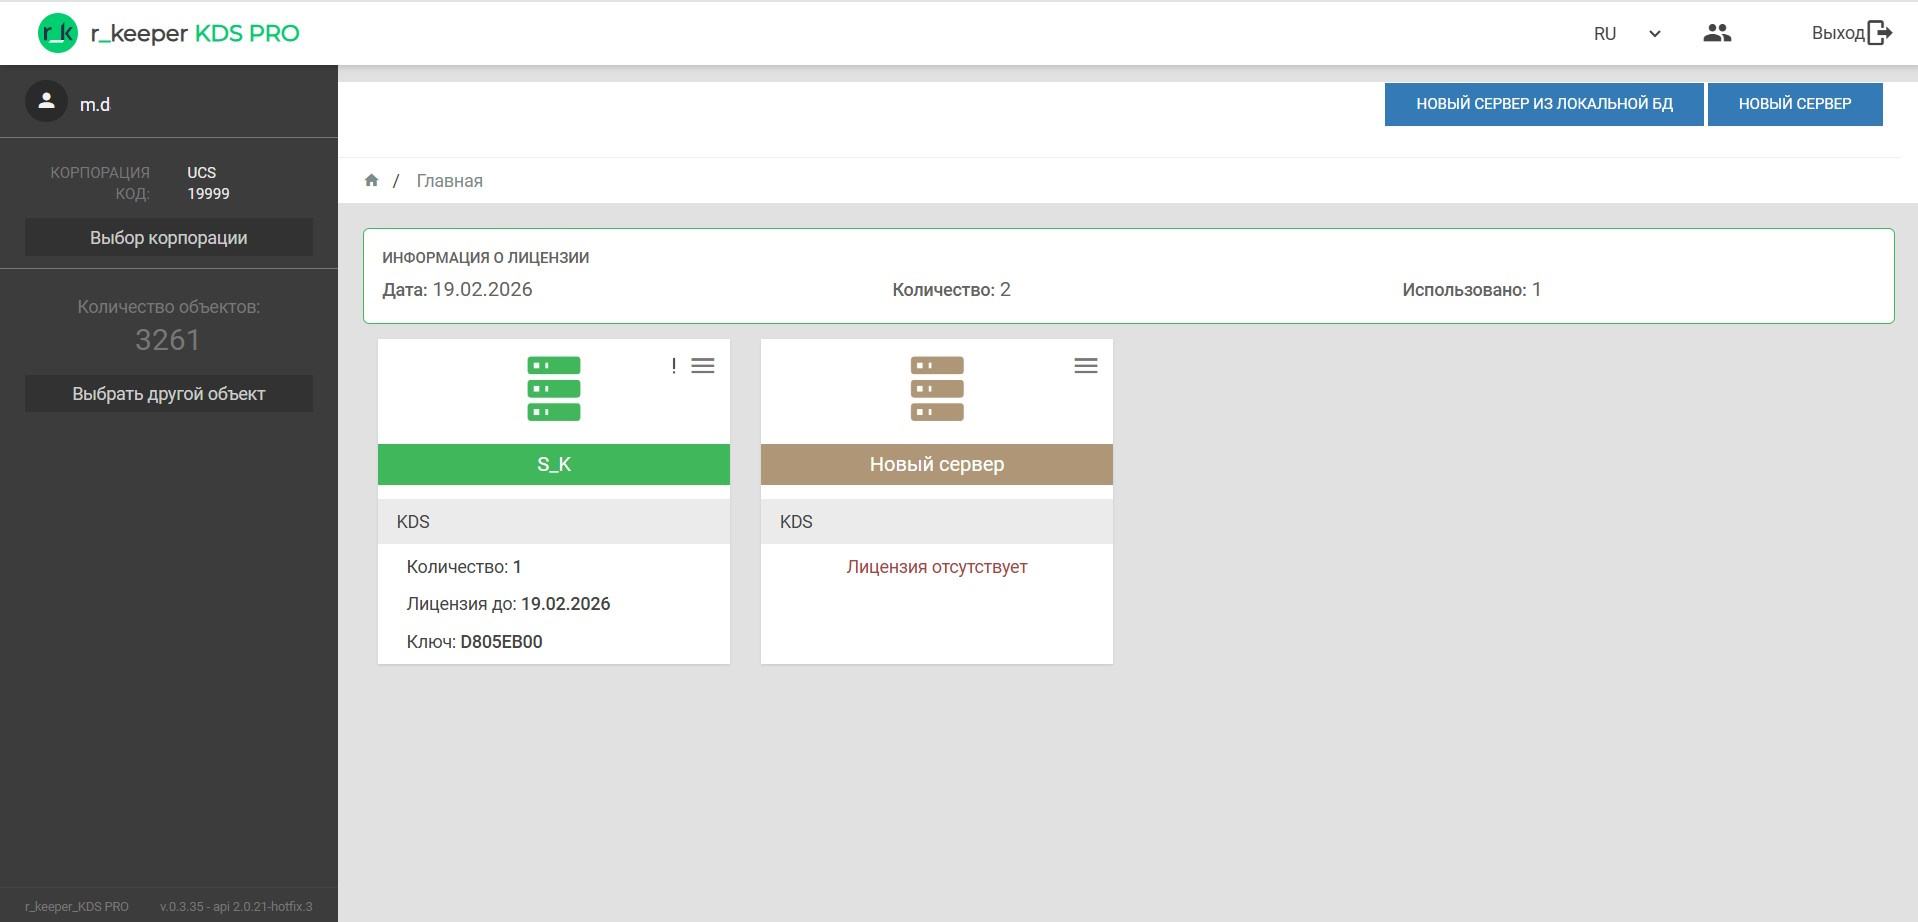Open the hamburger menu on S_K card

pos(703,366)
